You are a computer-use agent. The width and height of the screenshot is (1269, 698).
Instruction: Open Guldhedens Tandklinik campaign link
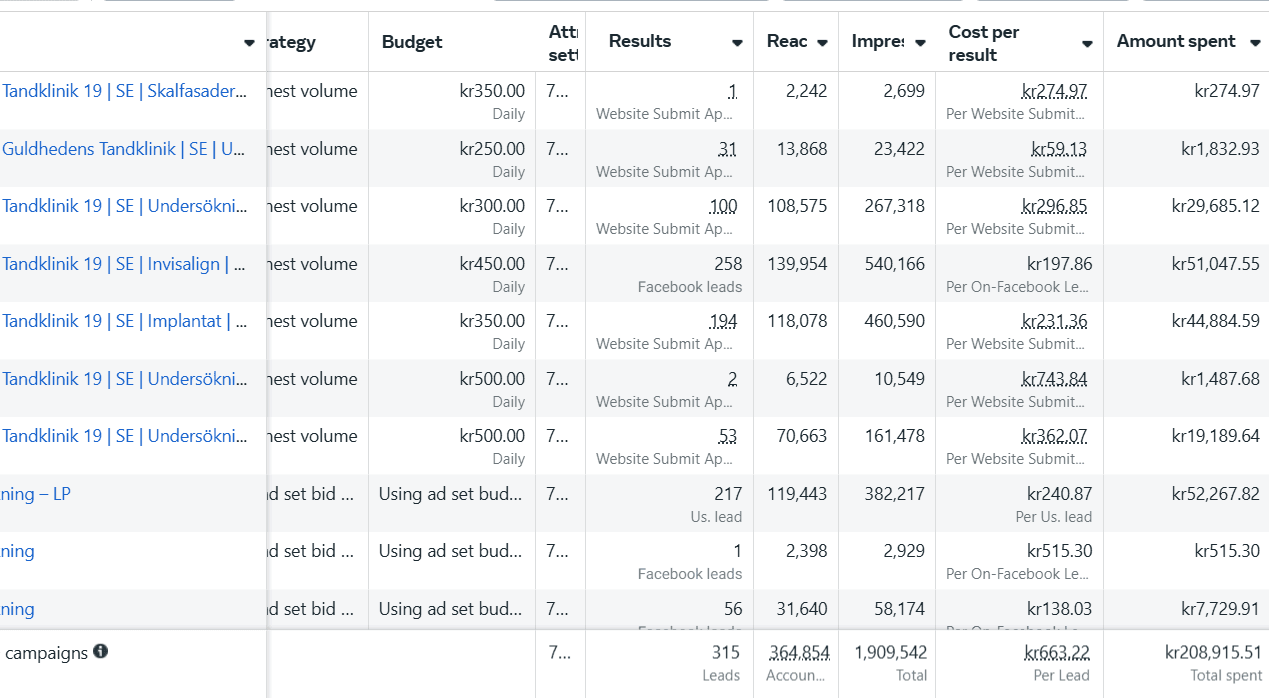click(124, 149)
